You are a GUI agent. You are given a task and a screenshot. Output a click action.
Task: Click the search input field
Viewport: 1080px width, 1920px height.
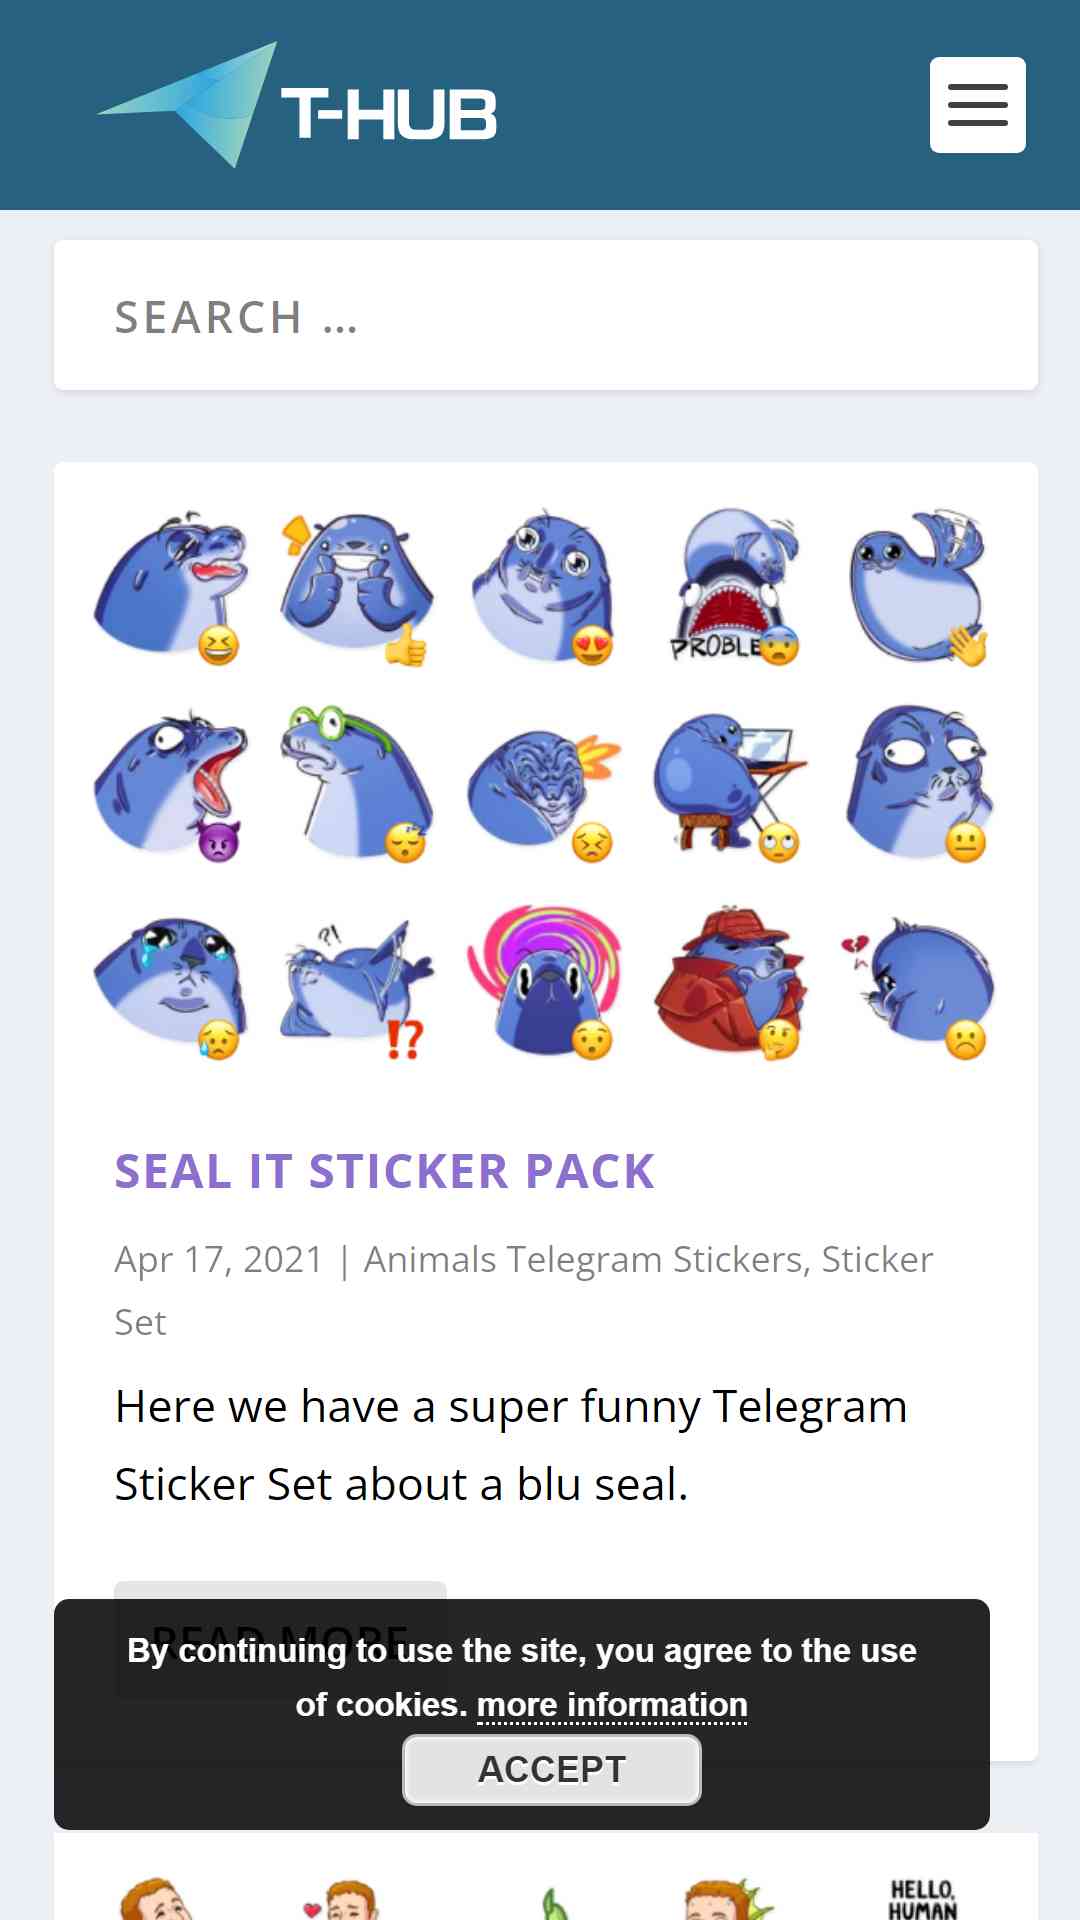click(546, 315)
